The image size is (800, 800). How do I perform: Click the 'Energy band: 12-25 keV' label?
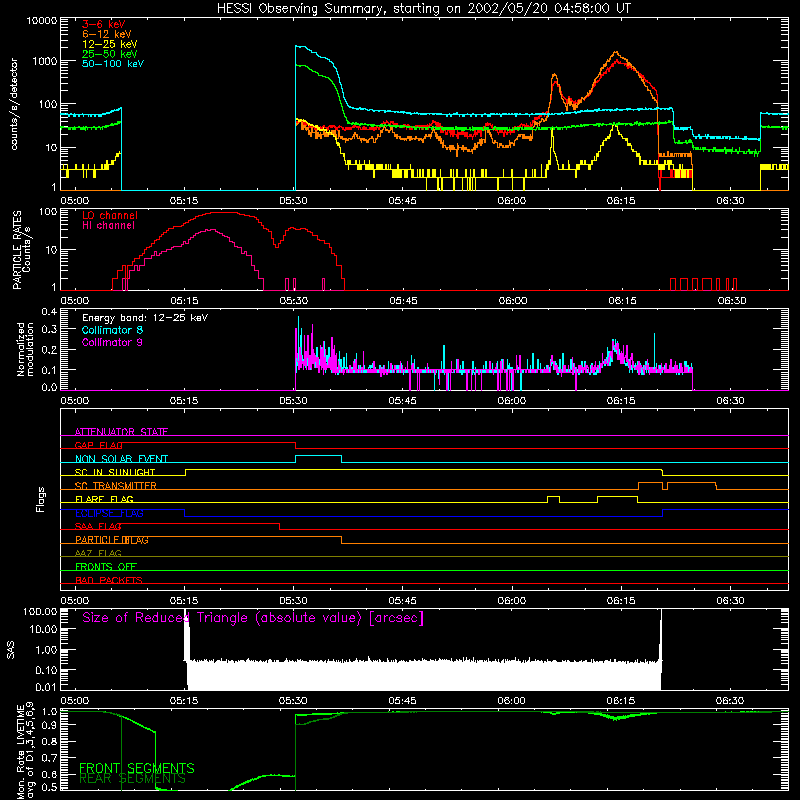click(145, 318)
